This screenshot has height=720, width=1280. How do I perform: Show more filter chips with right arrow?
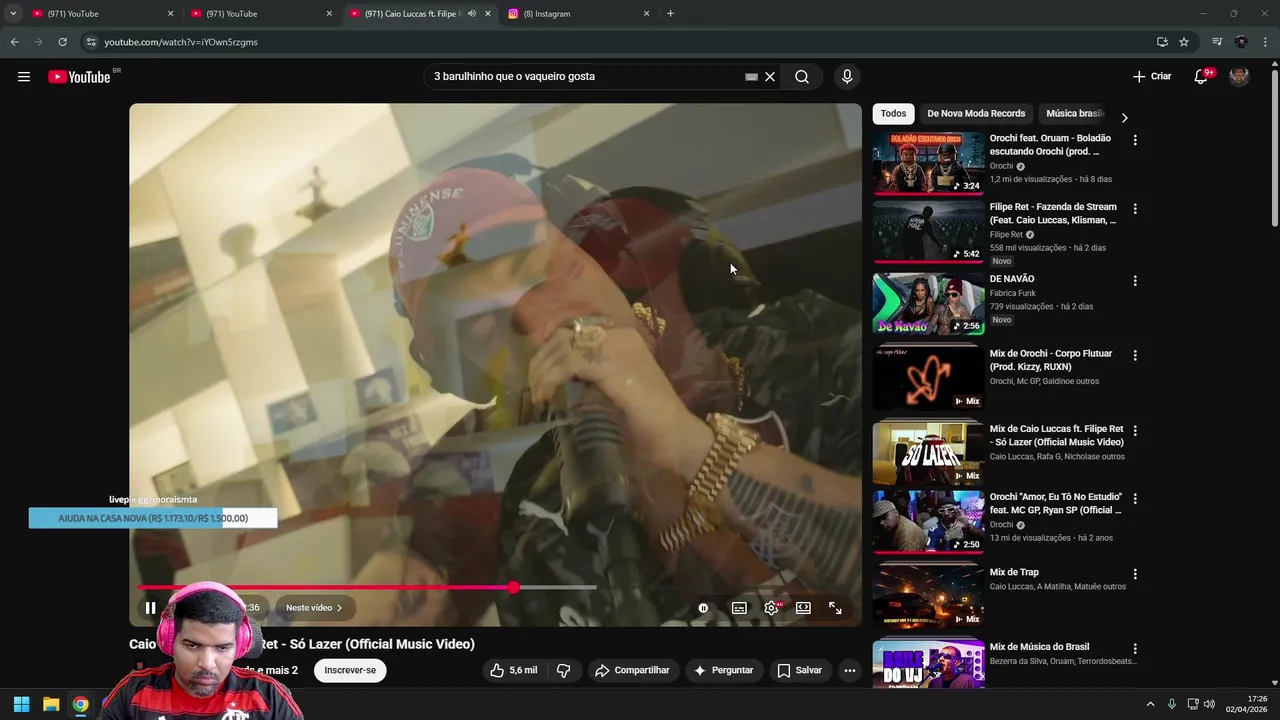coord(1124,117)
